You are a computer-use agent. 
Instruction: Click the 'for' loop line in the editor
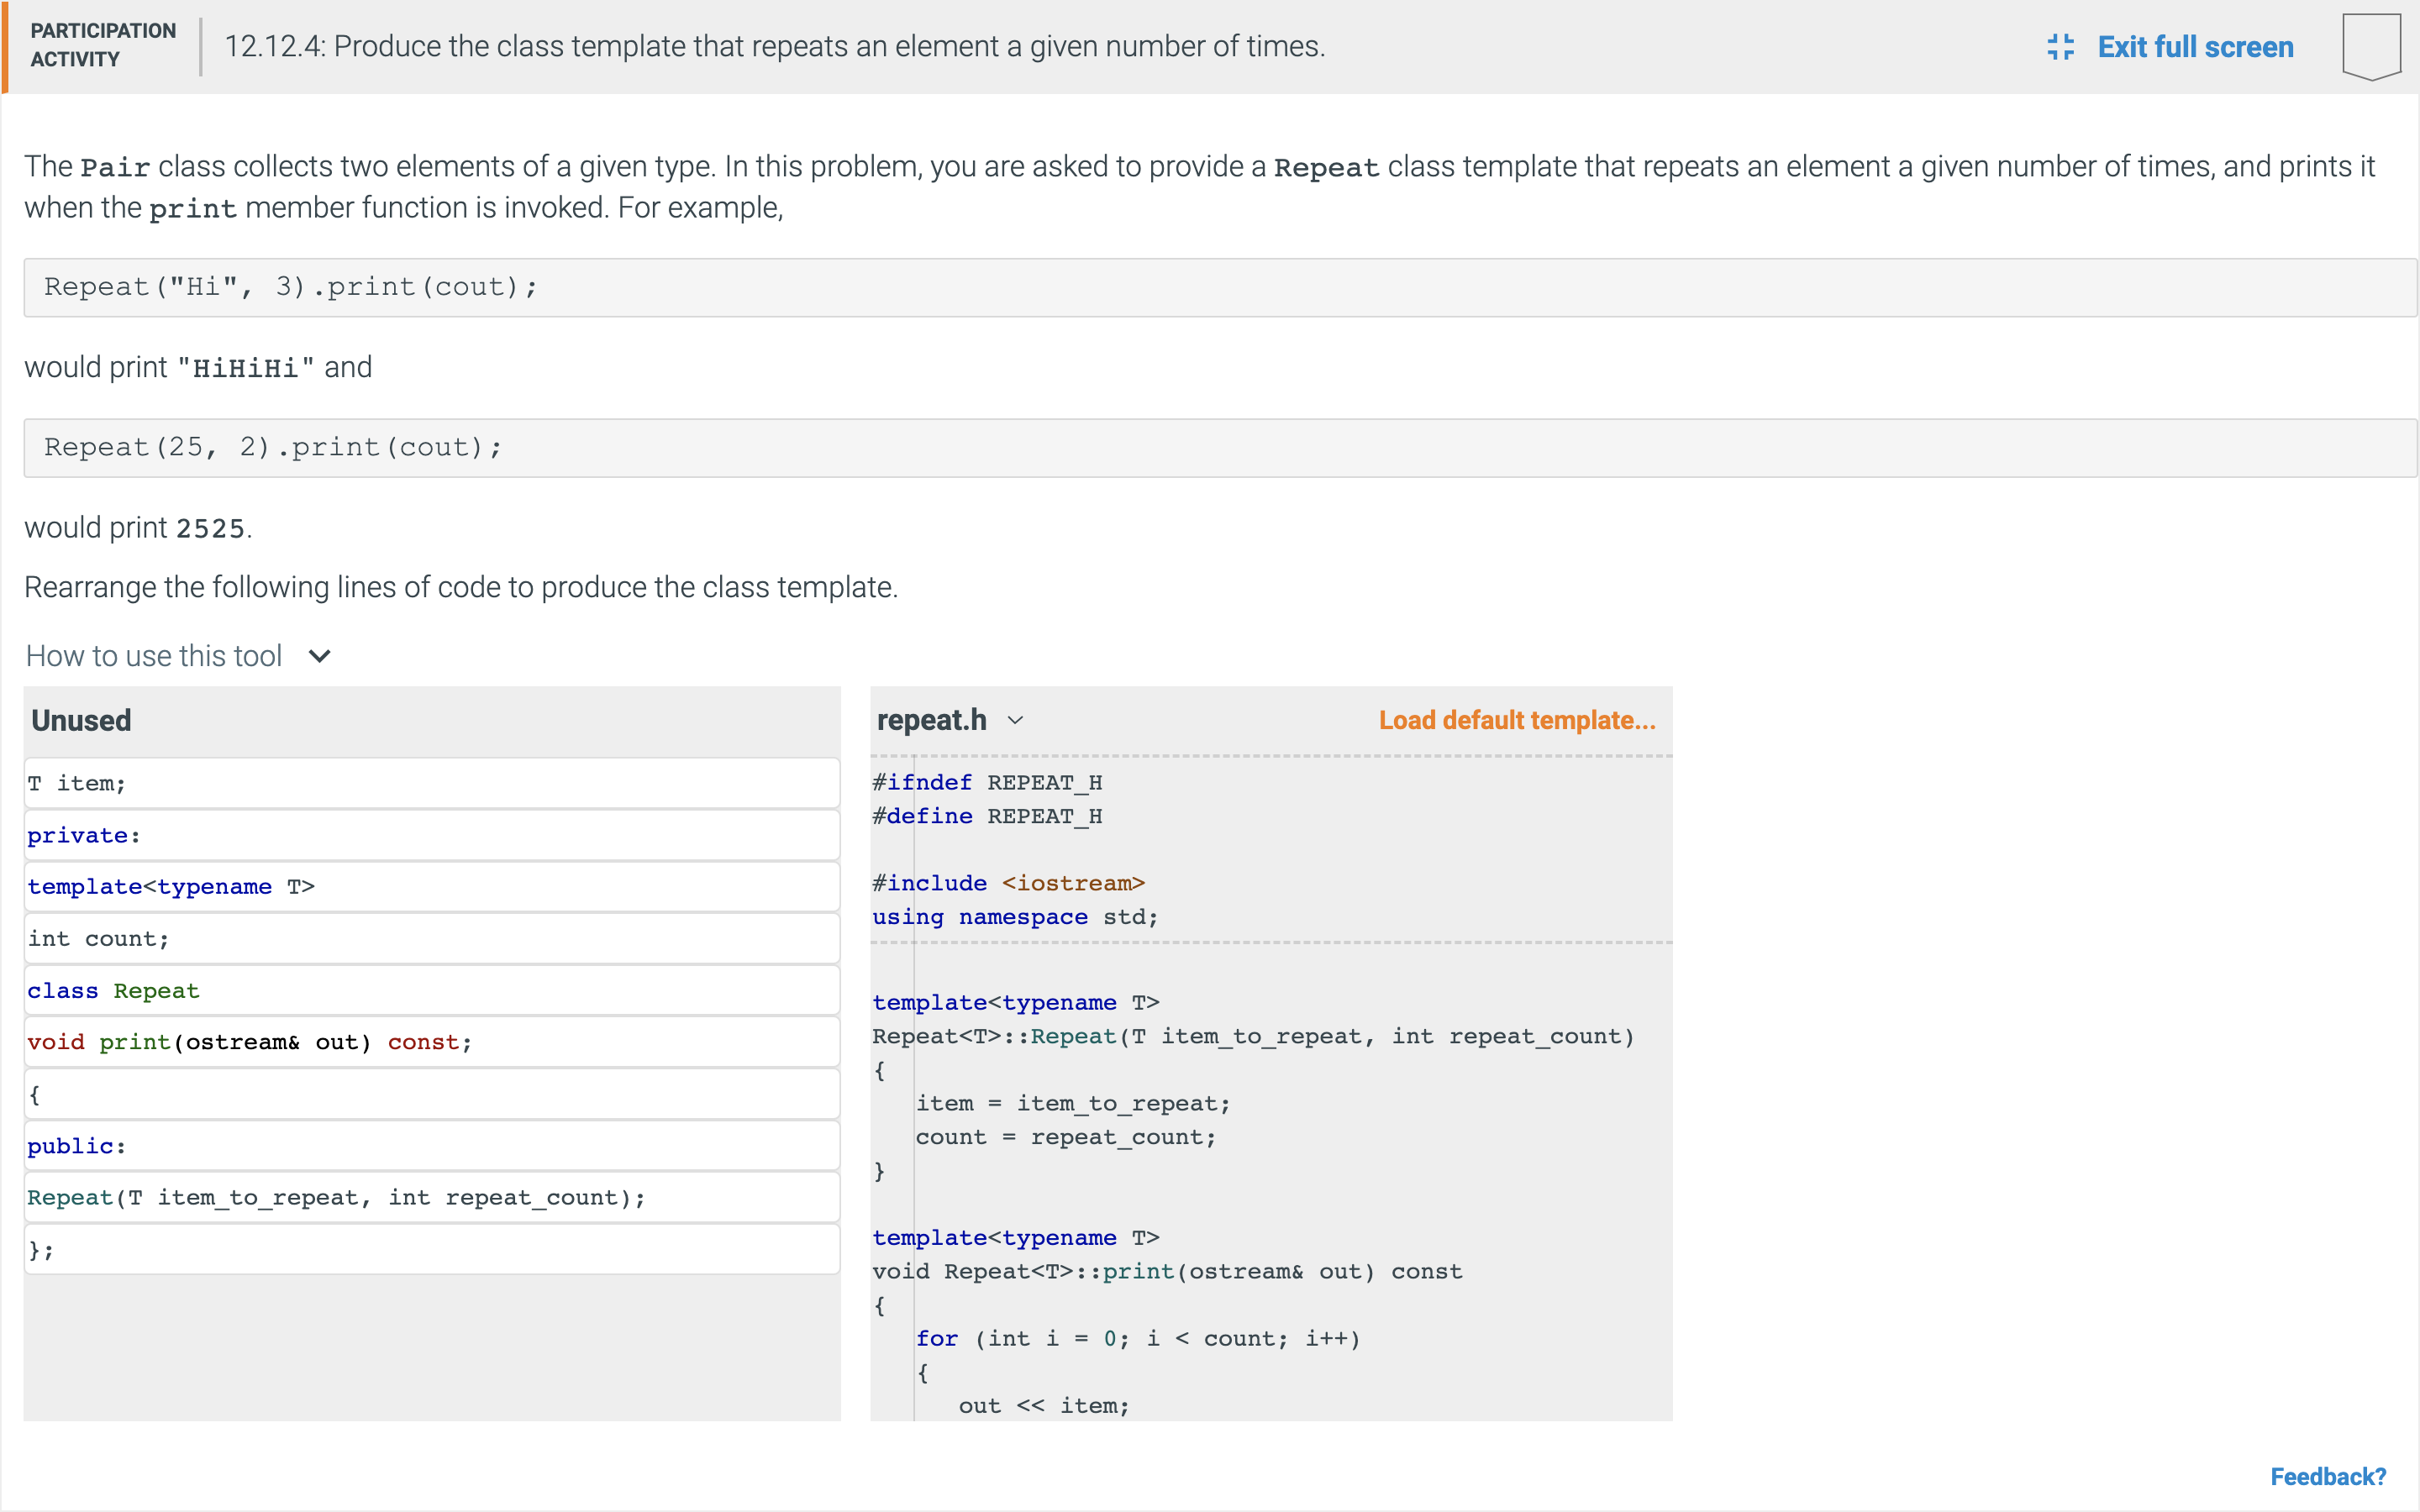1137,1339
